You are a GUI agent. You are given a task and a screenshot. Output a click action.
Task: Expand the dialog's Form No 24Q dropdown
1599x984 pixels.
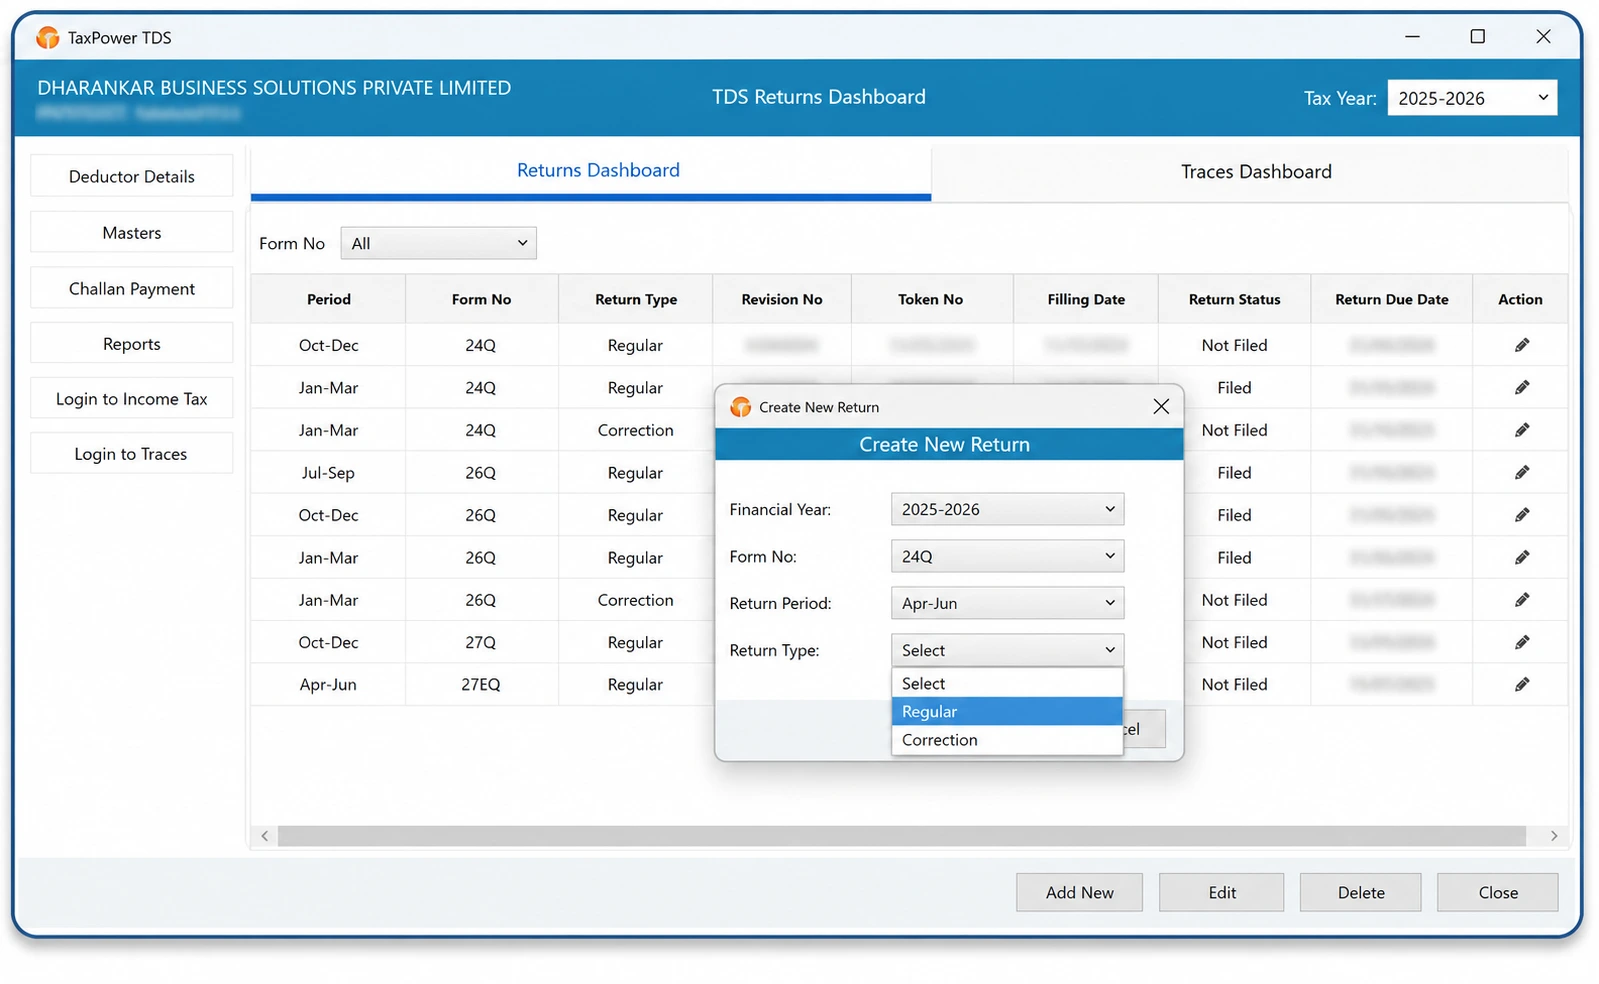pyautogui.click(x=1007, y=556)
